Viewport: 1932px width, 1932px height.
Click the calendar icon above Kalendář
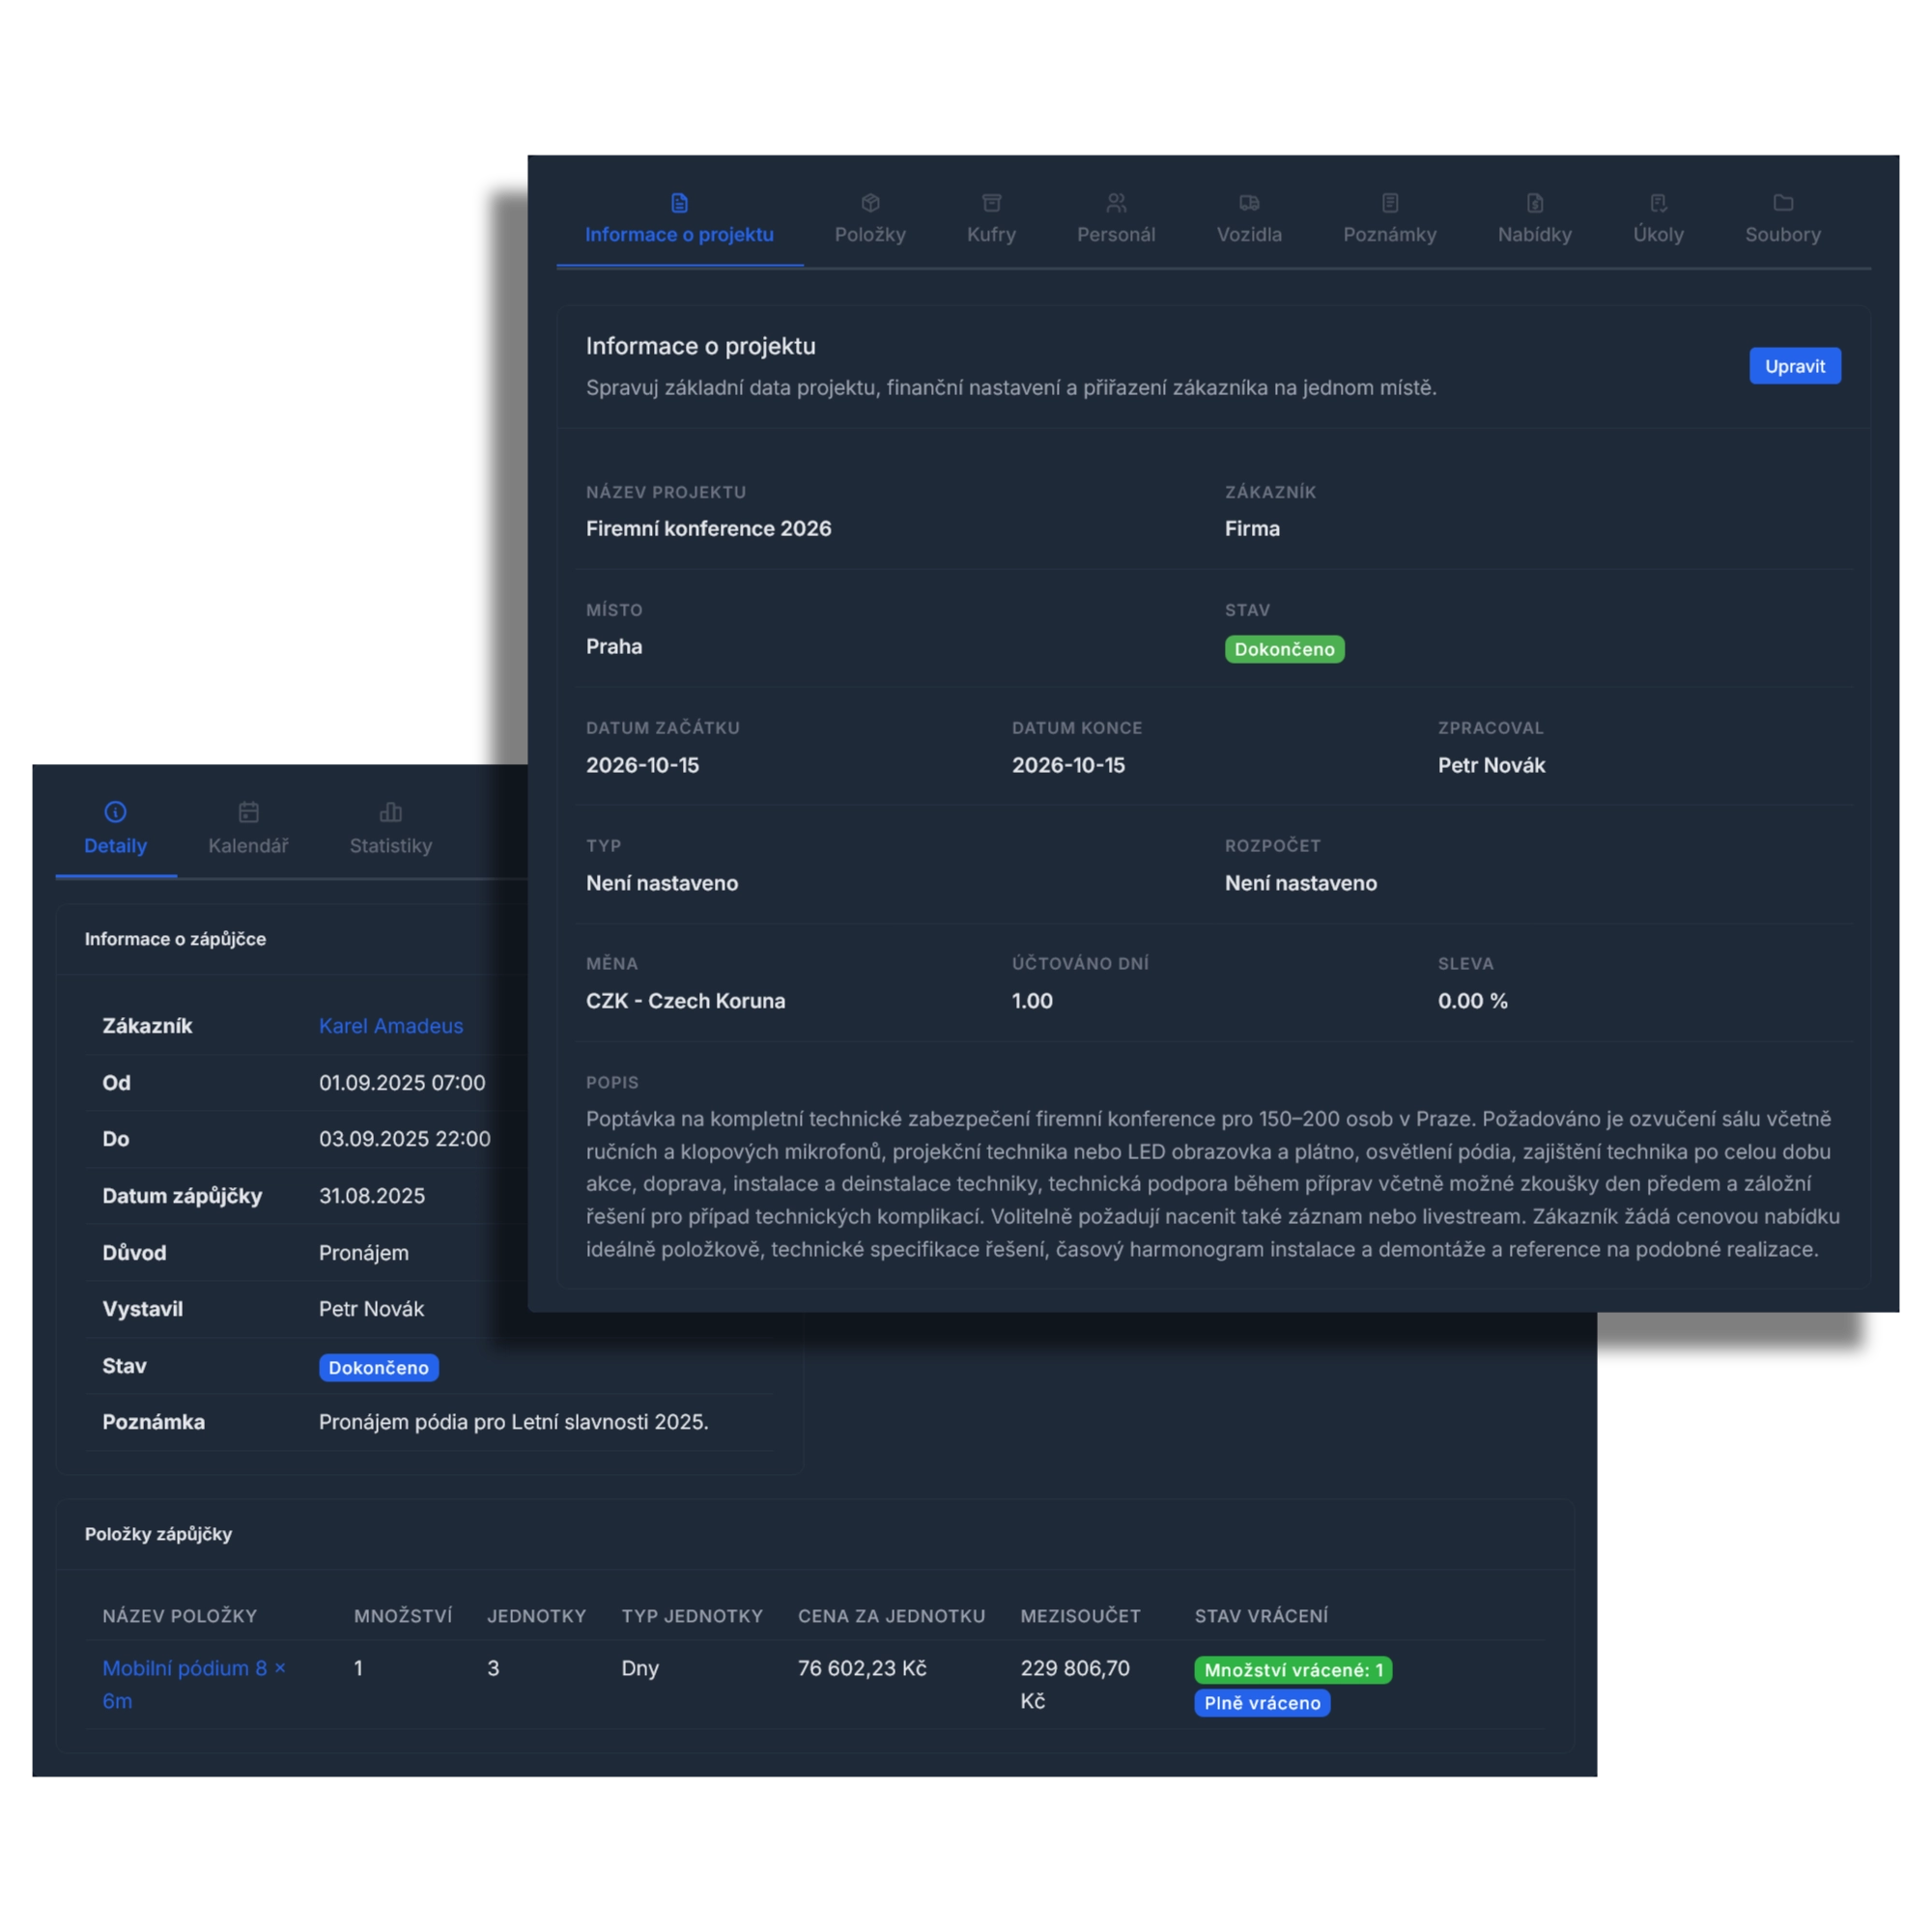[x=248, y=812]
